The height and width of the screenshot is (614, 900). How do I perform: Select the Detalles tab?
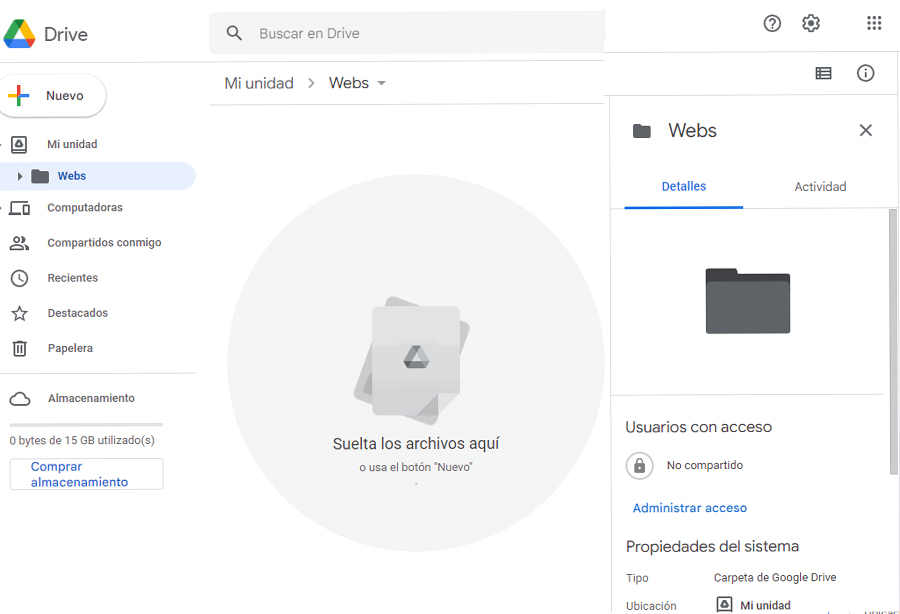tap(684, 187)
